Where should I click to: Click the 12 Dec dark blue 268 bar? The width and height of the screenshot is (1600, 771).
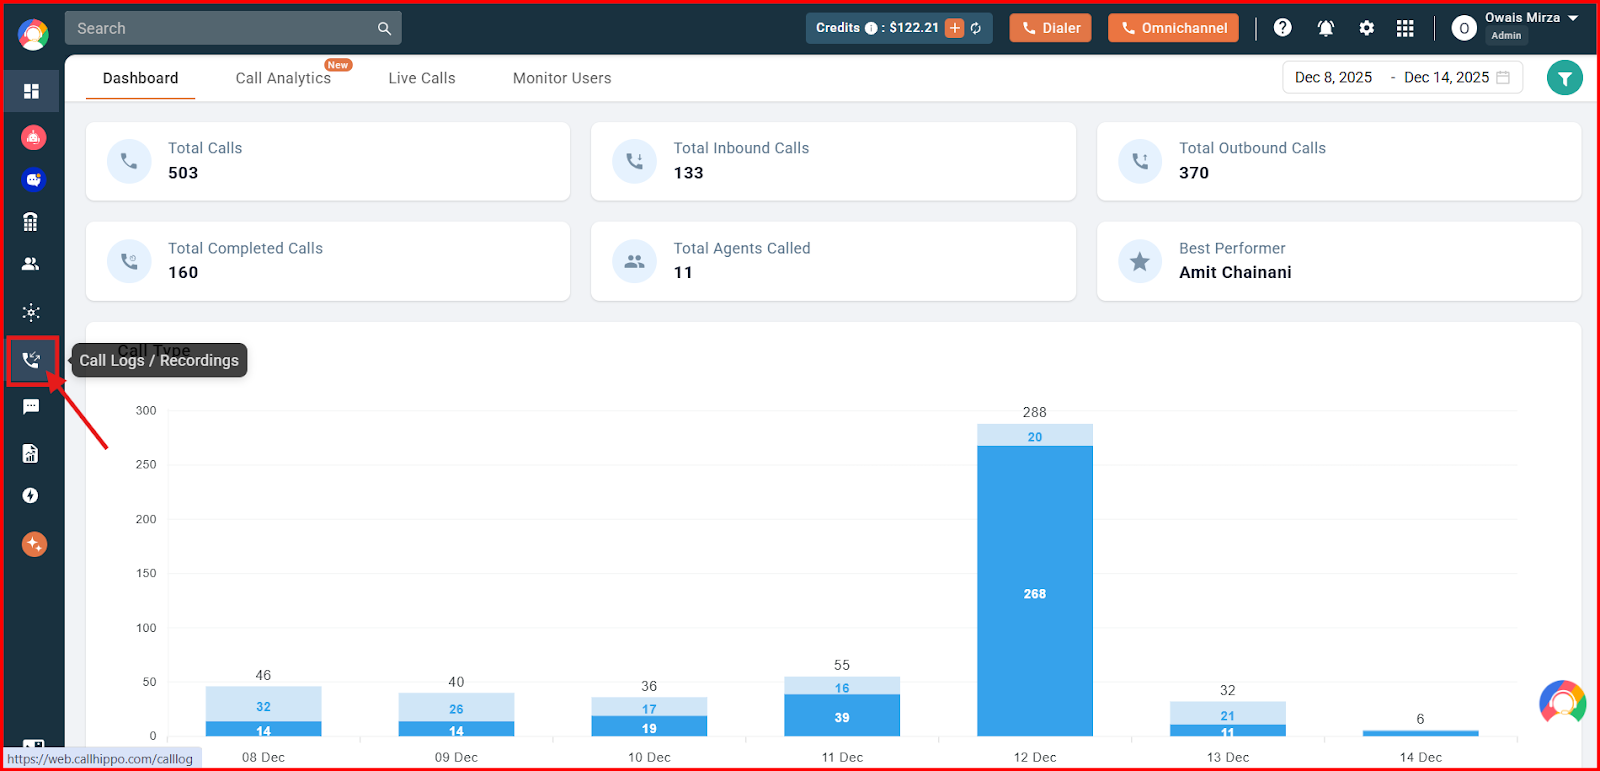pyautogui.click(x=1035, y=591)
